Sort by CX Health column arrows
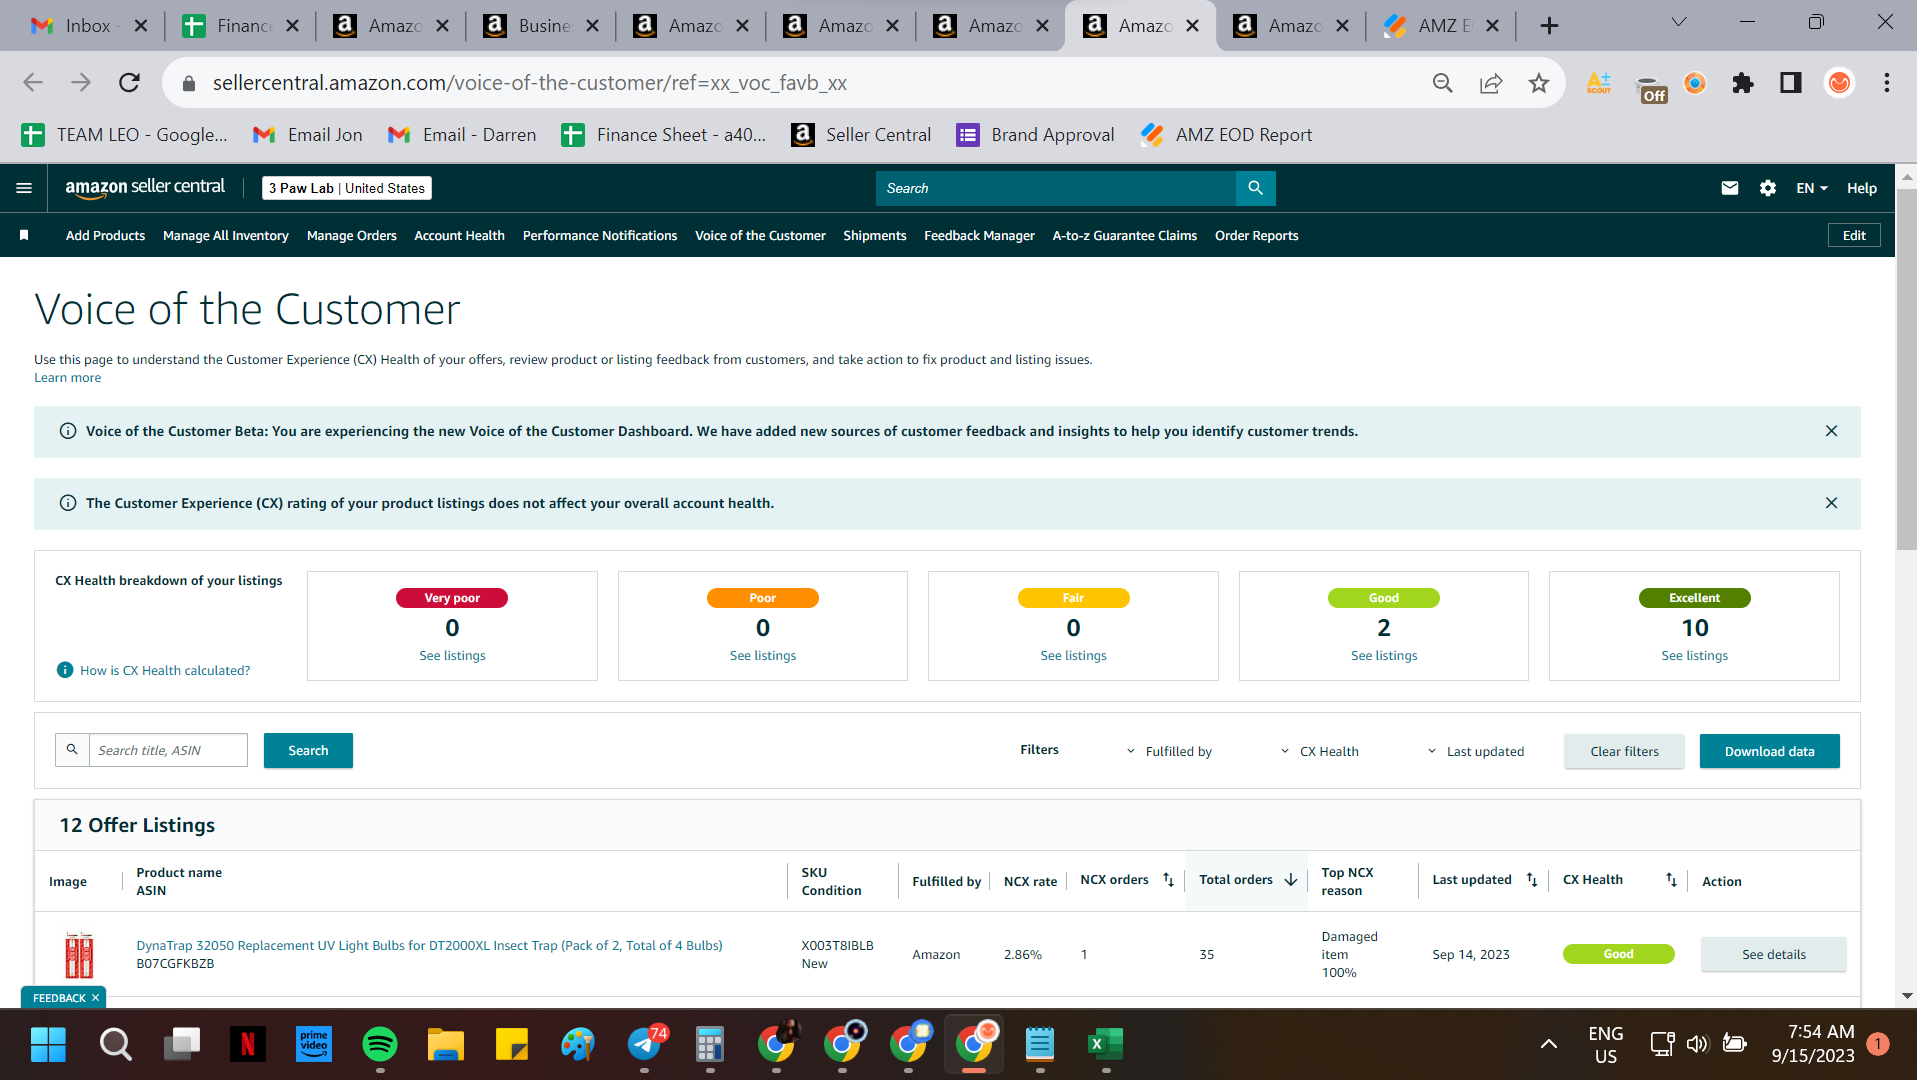 [x=1671, y=880]
